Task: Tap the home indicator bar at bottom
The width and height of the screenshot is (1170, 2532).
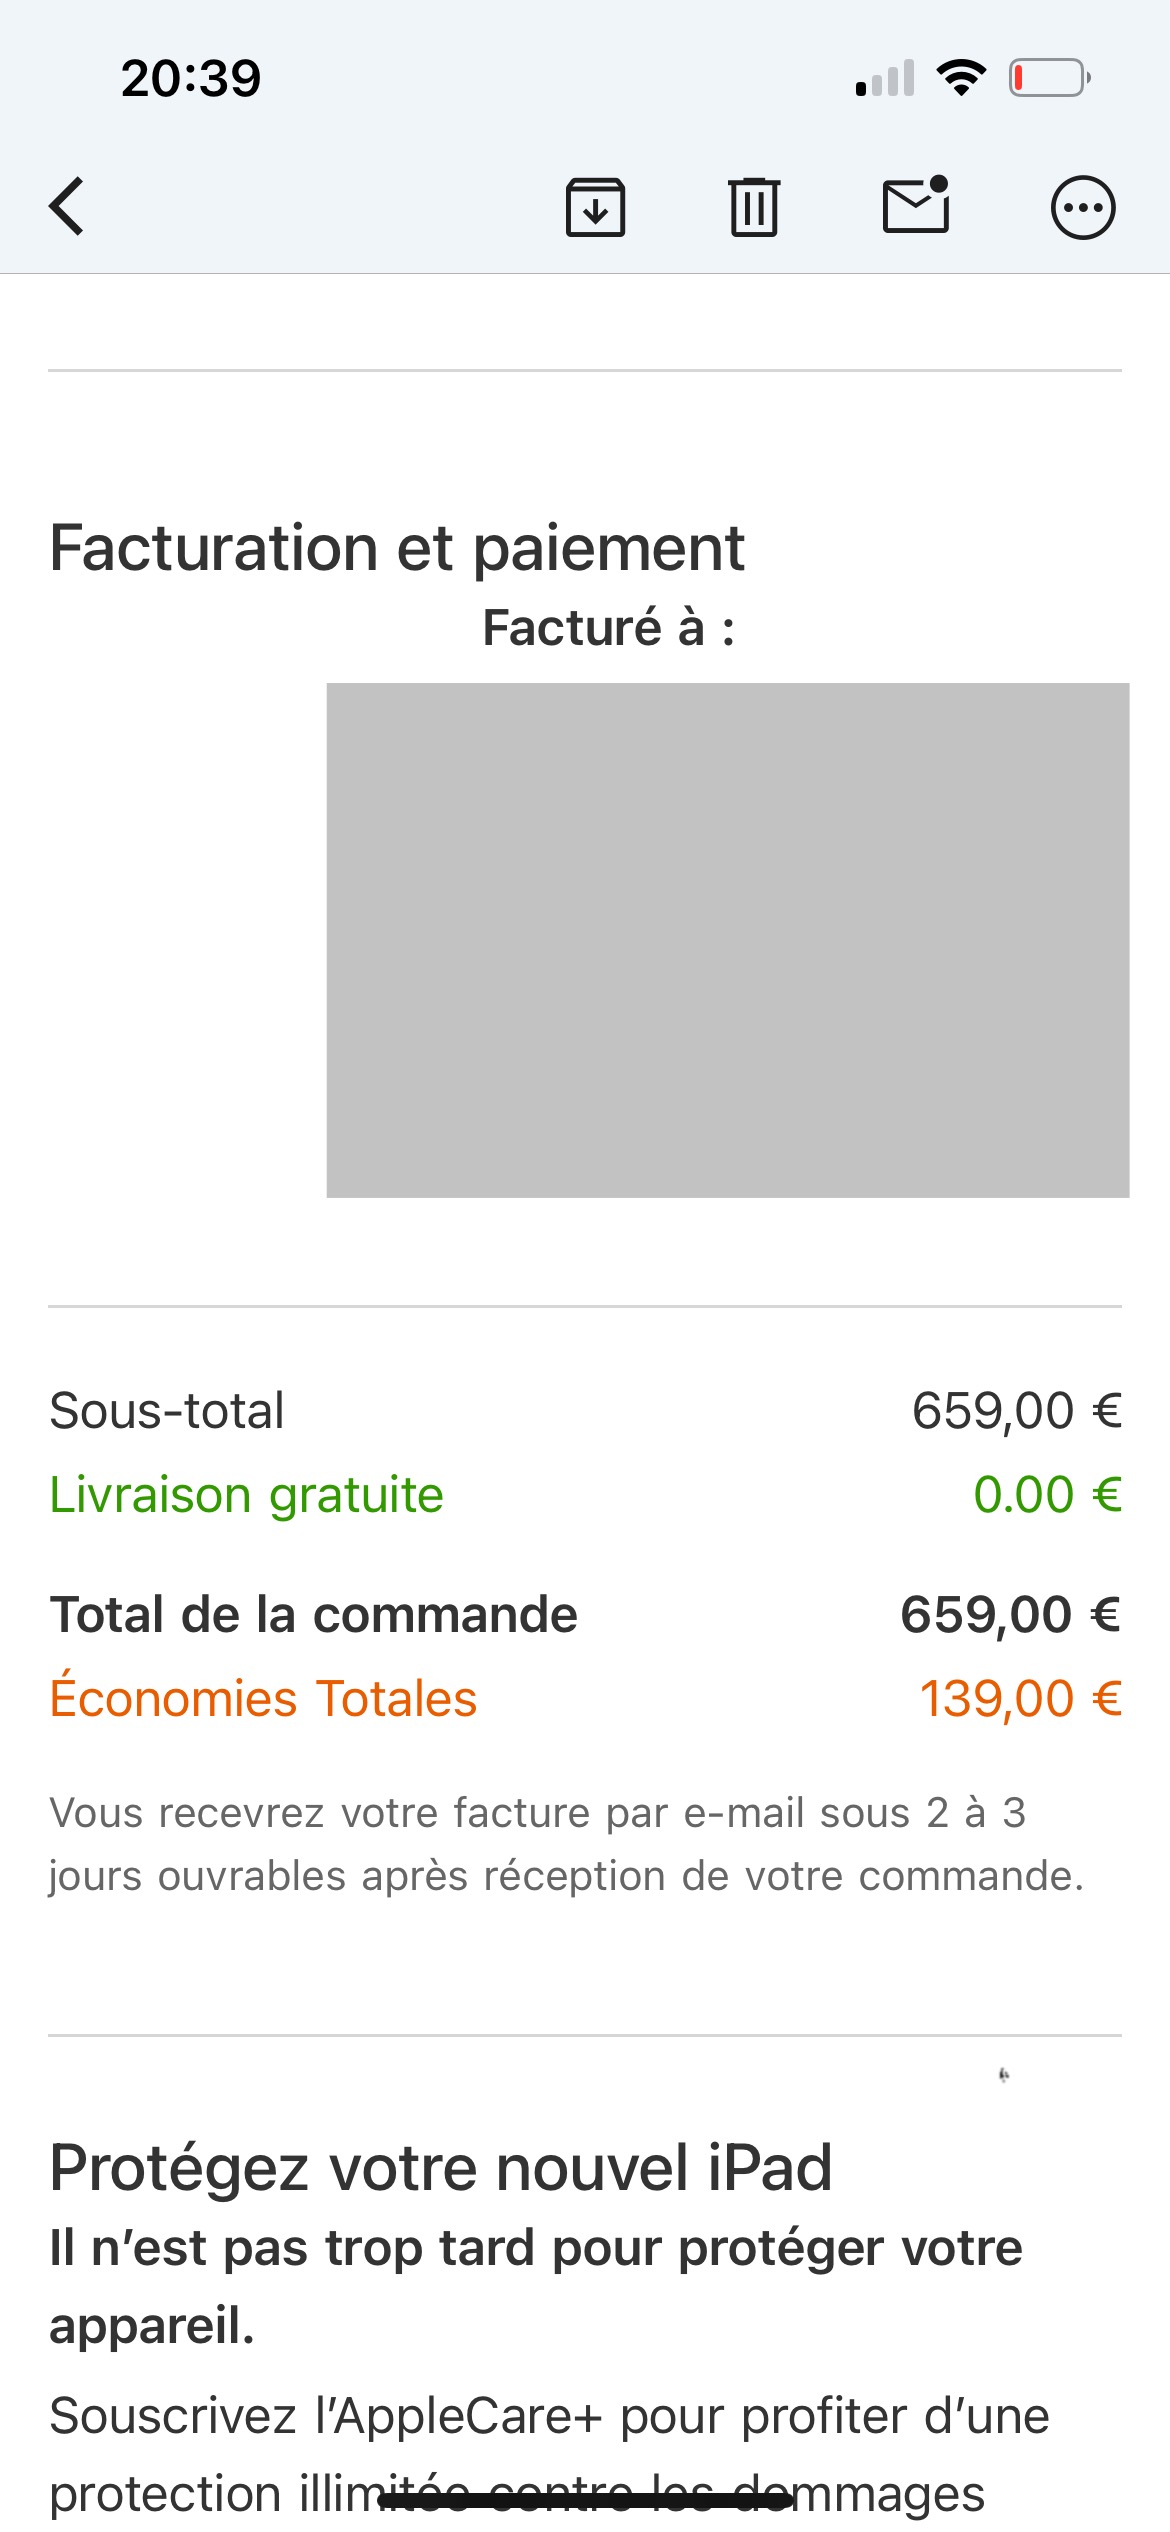Action: 585,2501
